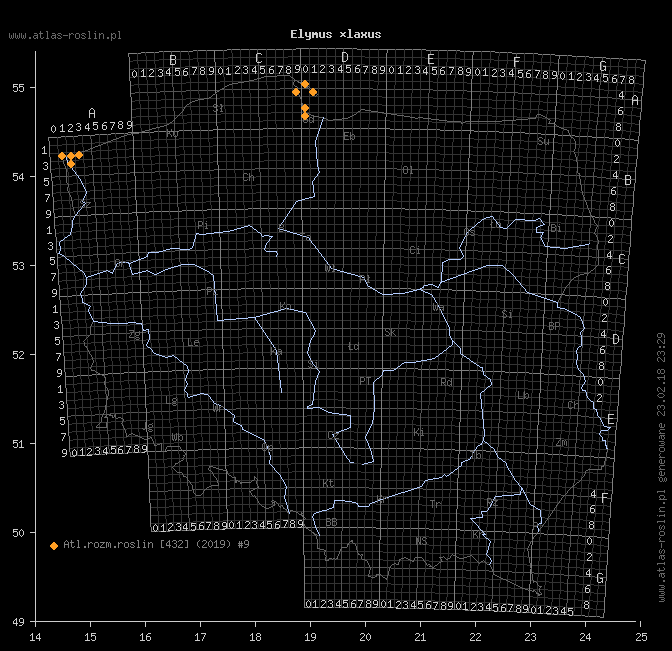Click the 'PT' city label on the map

(x=365, y=381)
